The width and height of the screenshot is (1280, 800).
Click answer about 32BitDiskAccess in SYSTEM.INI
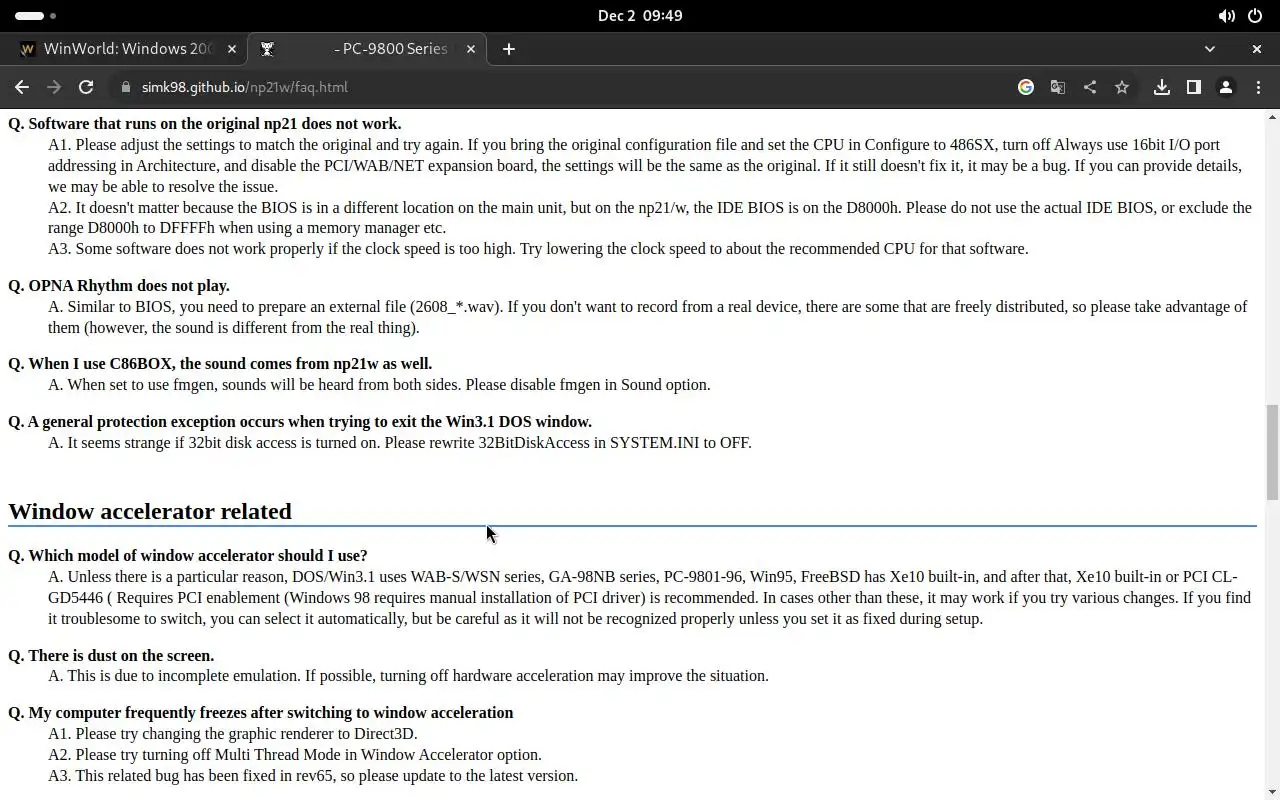coord(400,443)
